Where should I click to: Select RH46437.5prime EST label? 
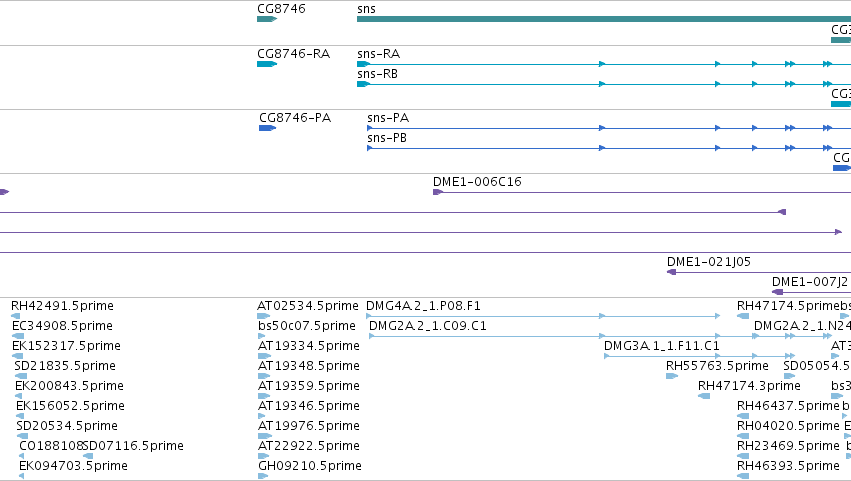click(788, 406)
